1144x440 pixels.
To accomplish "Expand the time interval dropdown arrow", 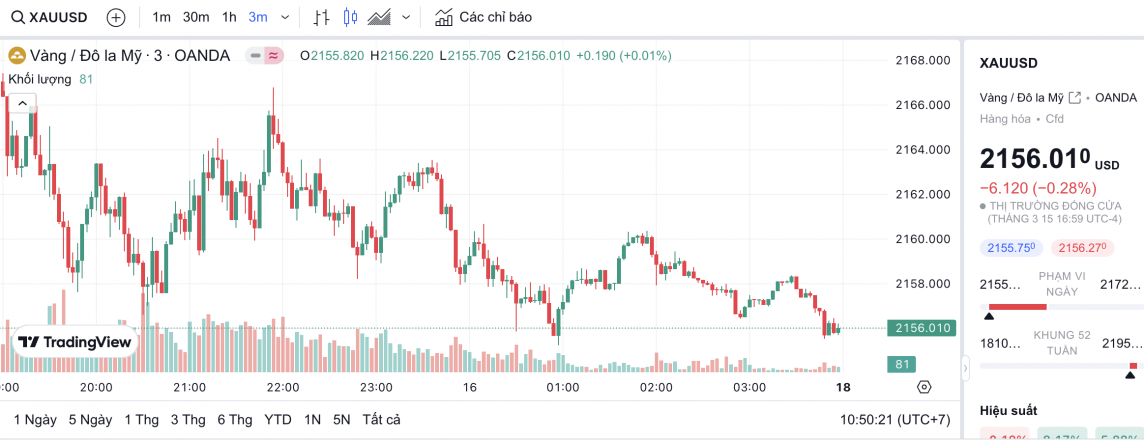I will [x=286, y=17].
